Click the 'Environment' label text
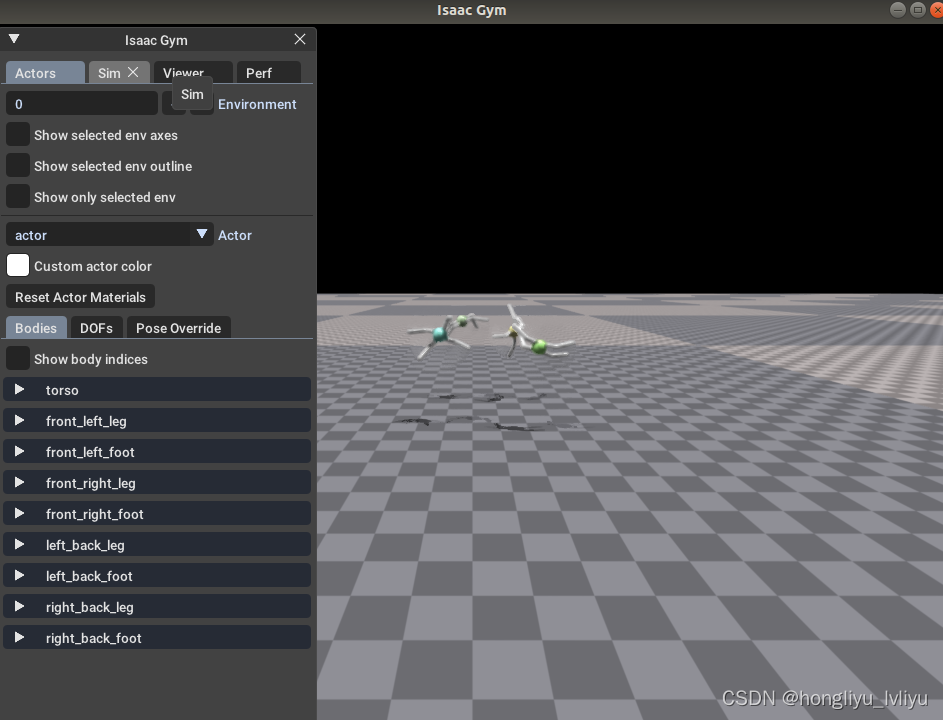The image size is (943, 720). click(x=257, y=104)
